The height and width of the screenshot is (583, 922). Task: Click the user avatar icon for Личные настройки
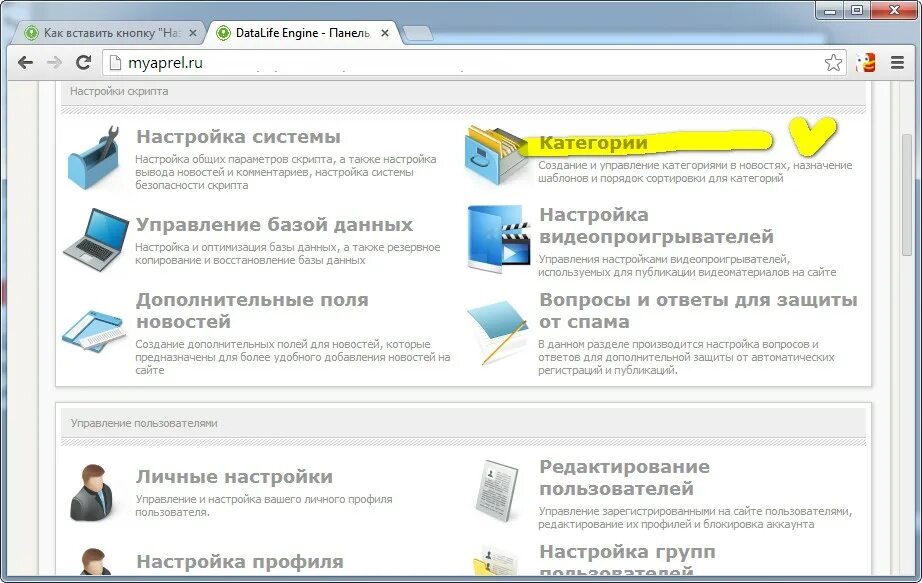pyautogui.click(x=93, y=490)
